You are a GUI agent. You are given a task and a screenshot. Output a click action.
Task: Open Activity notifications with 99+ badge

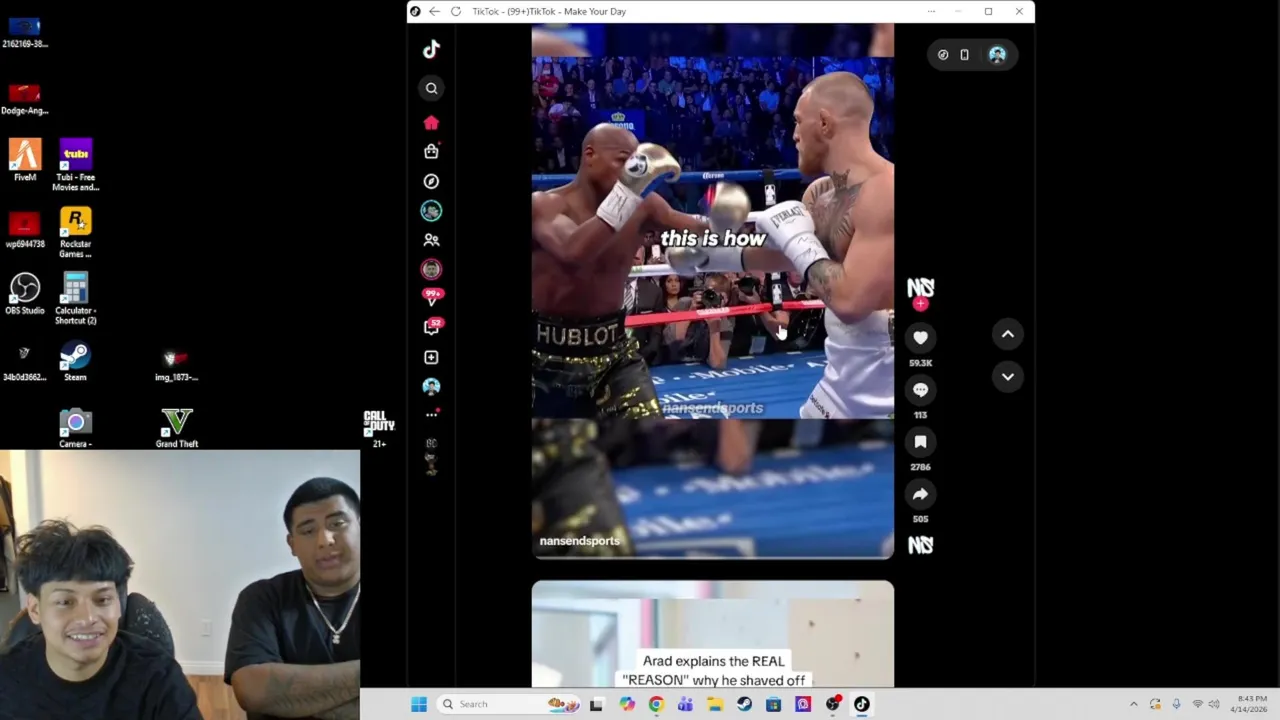432,297
